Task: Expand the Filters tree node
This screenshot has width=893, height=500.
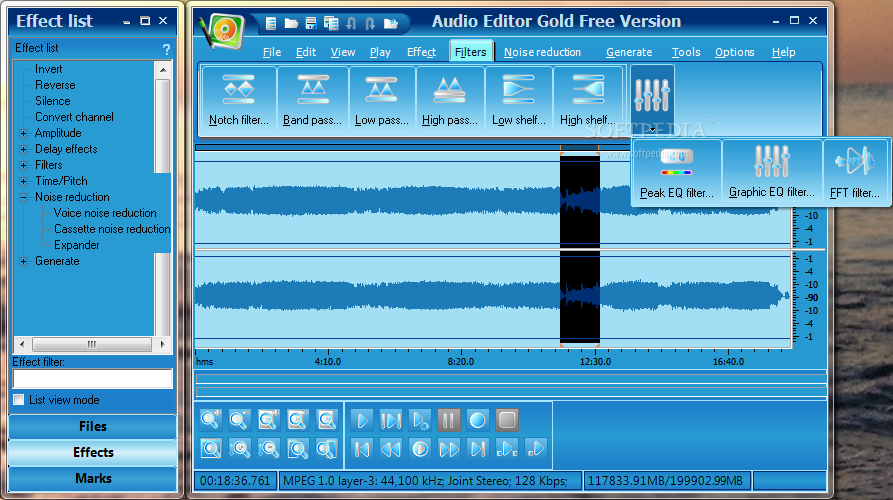Action: [x=23, y=165]
